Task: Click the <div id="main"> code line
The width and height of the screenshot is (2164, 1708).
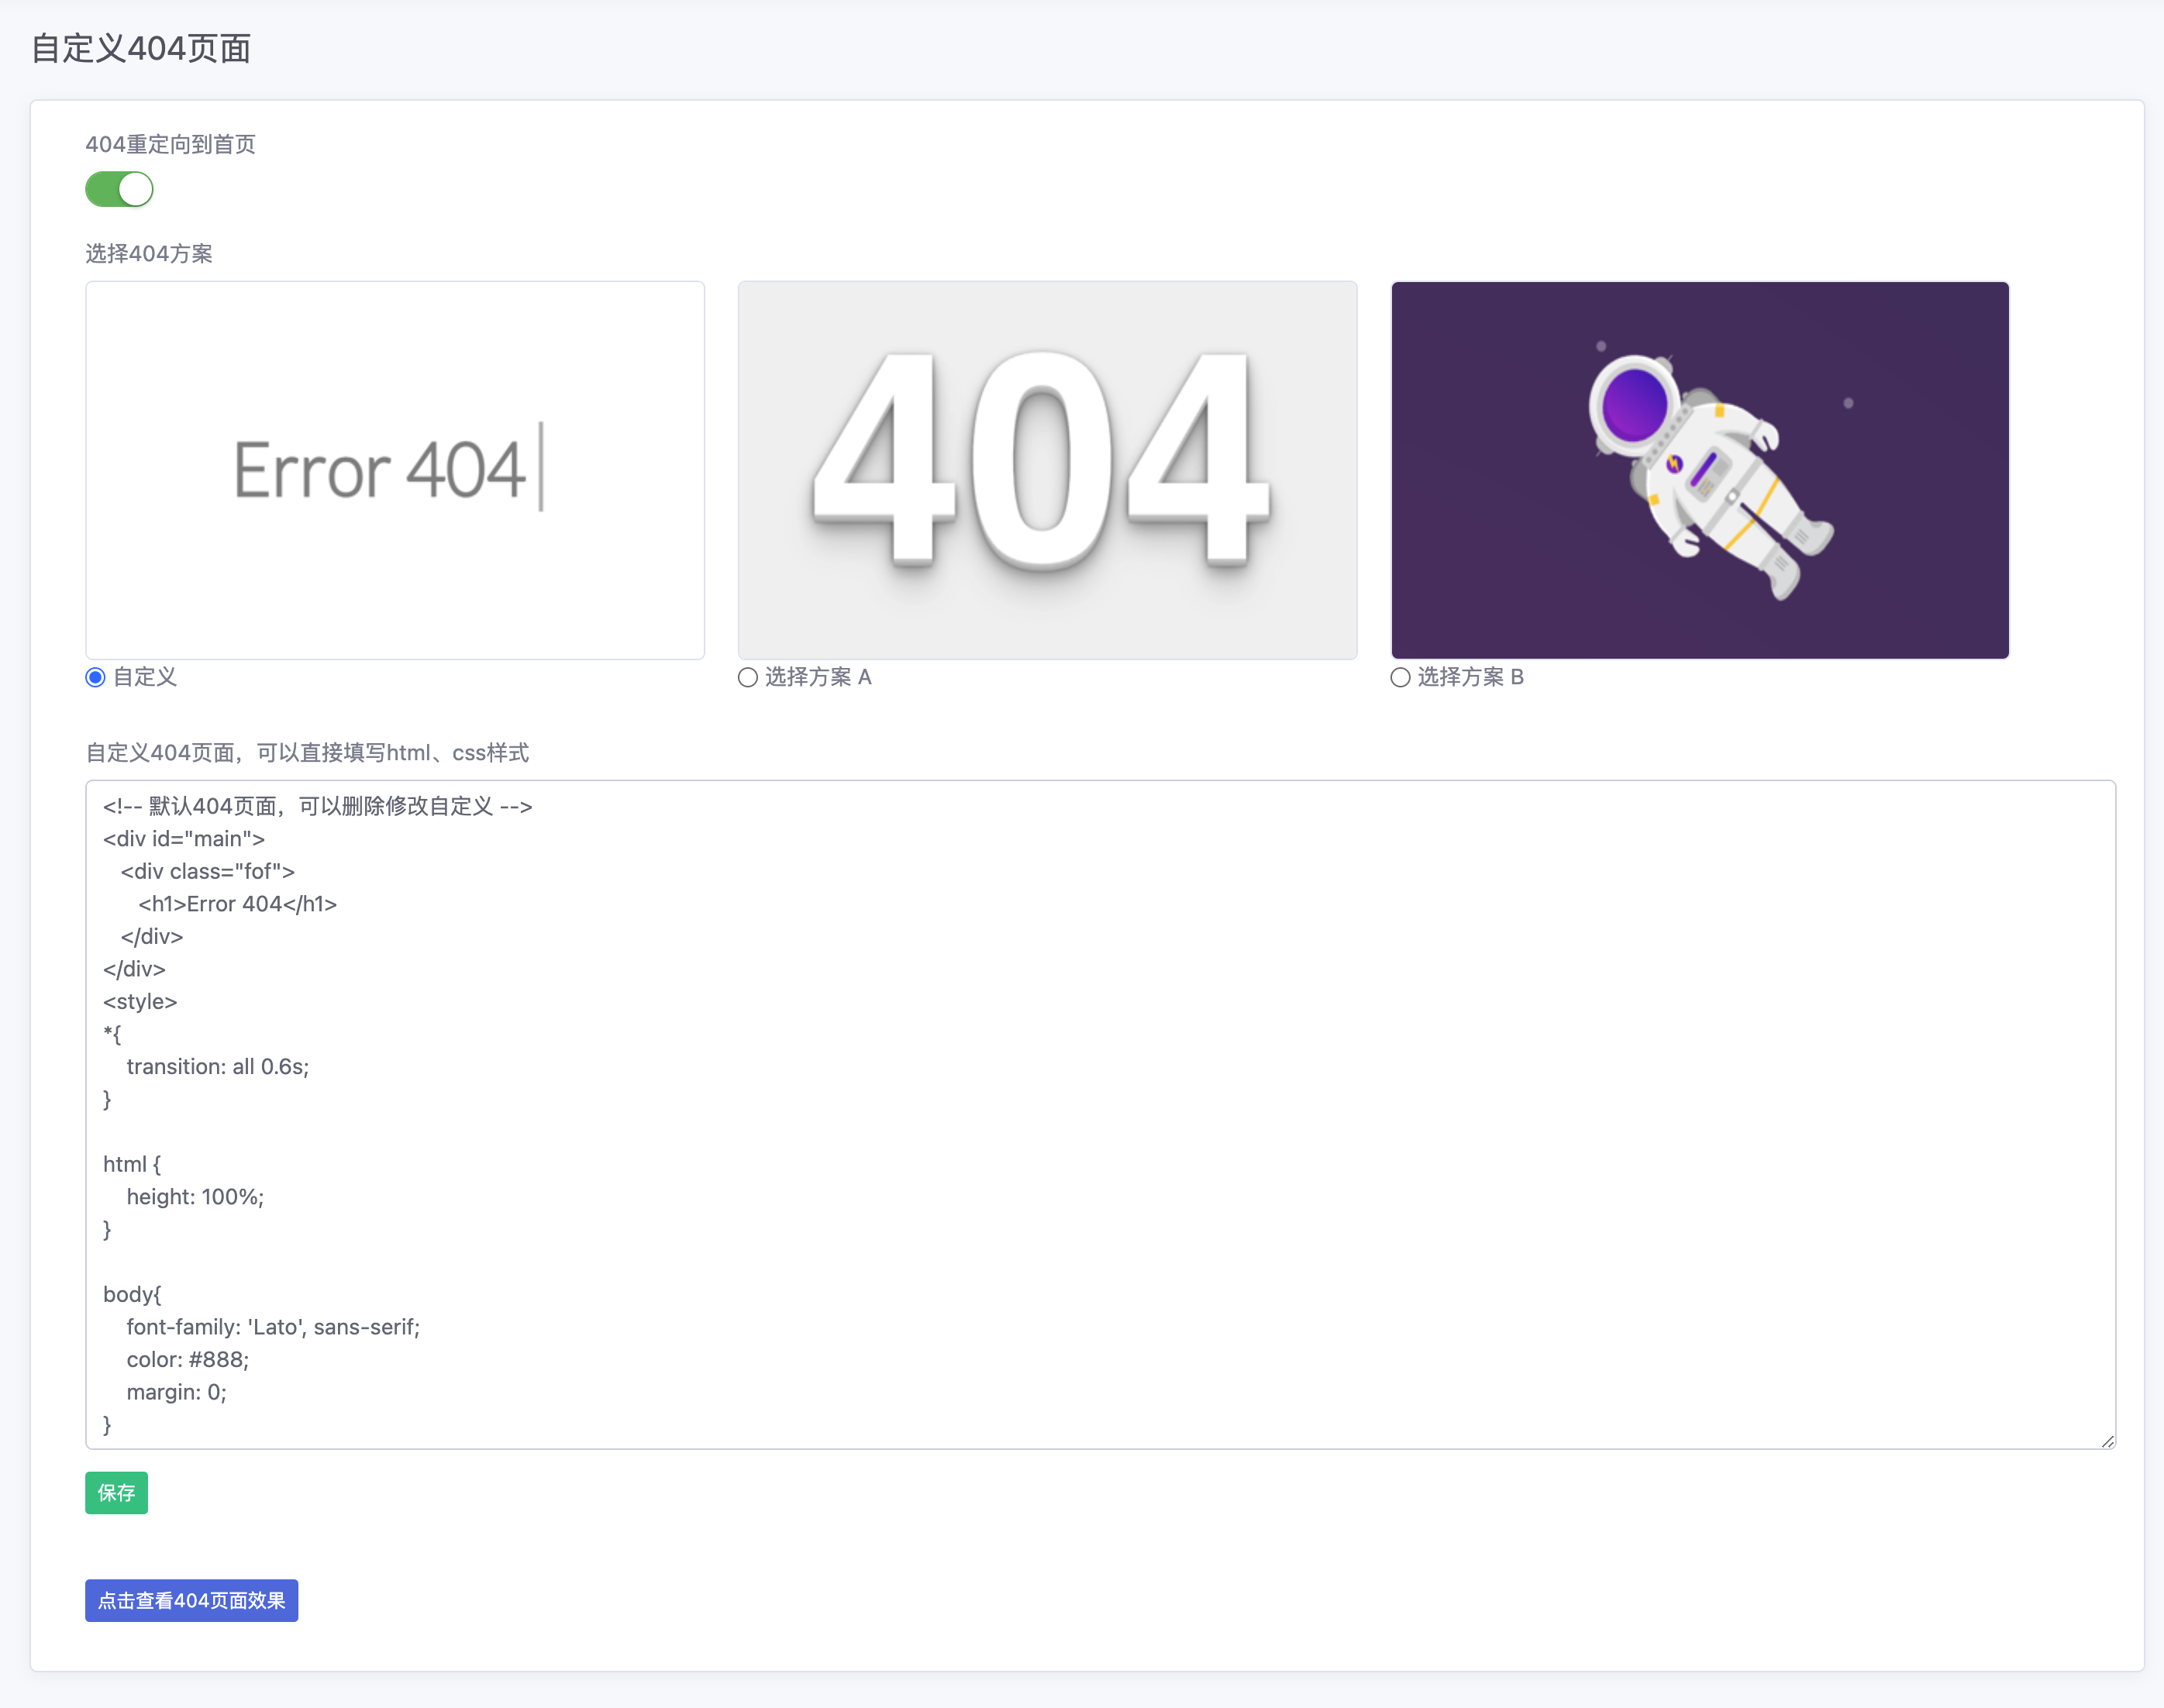Action: [x=184, y=839]
